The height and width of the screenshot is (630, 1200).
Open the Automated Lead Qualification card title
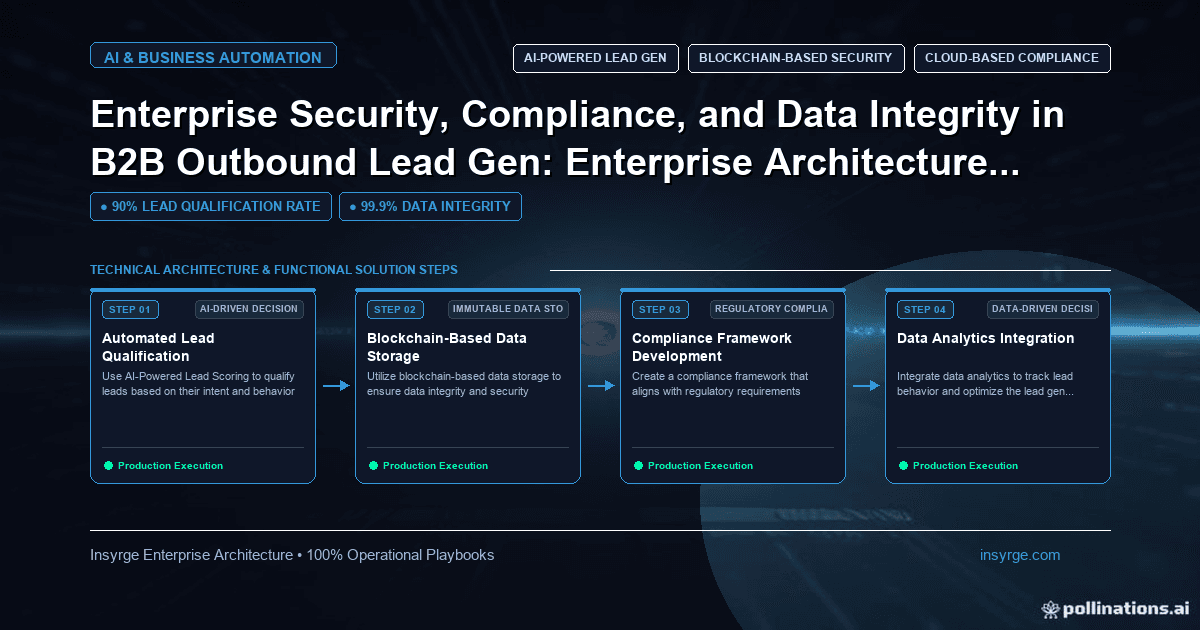[158, 347]
